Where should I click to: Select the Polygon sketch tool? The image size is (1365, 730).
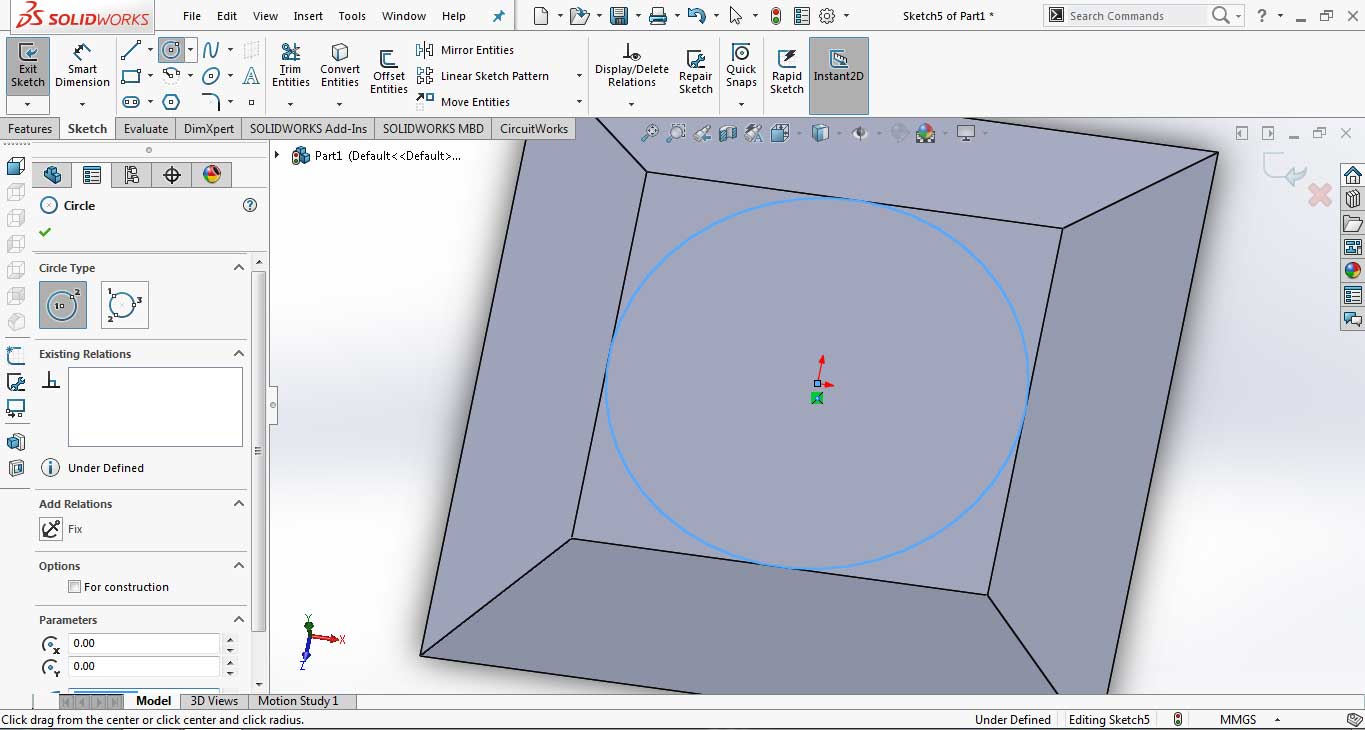171,102
